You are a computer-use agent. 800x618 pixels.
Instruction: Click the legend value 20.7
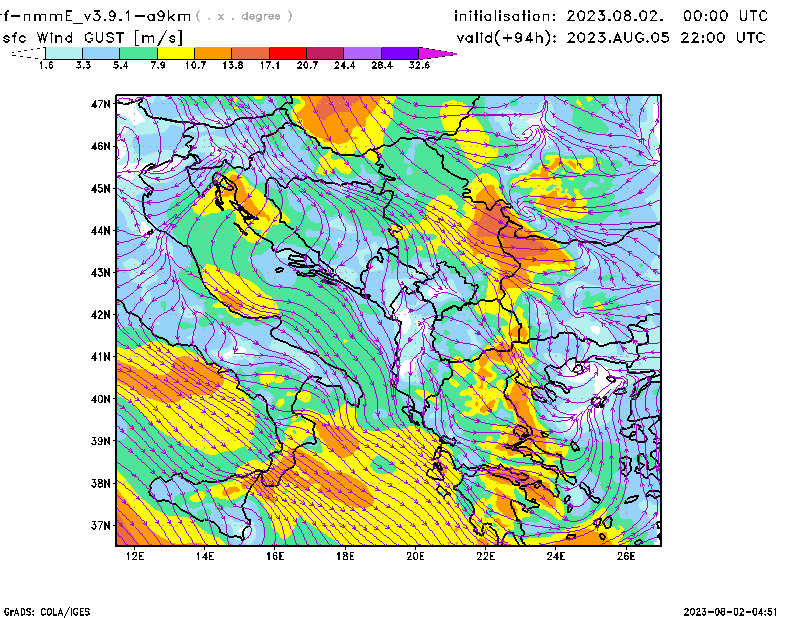307,65
